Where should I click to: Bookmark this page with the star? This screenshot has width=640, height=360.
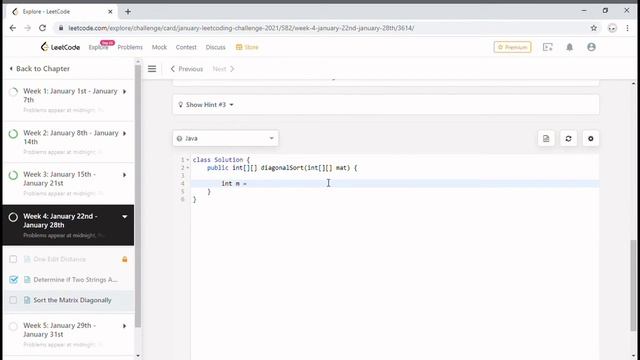pos(594,28)
